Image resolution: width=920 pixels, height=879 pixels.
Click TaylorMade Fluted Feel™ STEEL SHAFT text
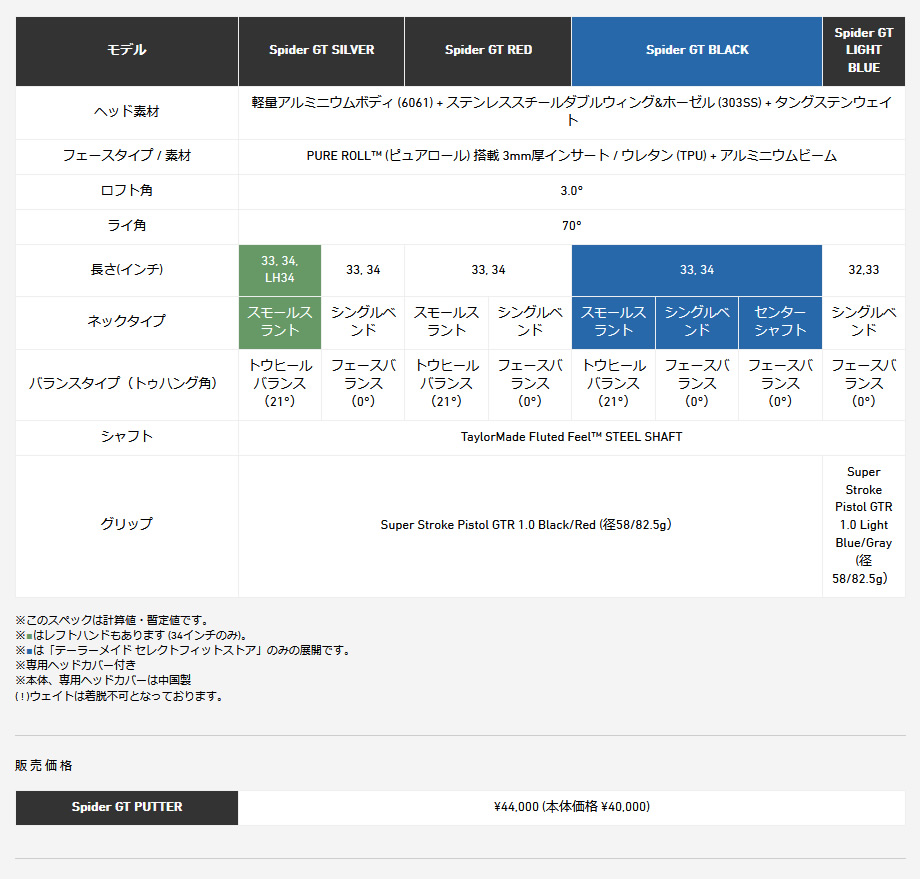(571, 437)
